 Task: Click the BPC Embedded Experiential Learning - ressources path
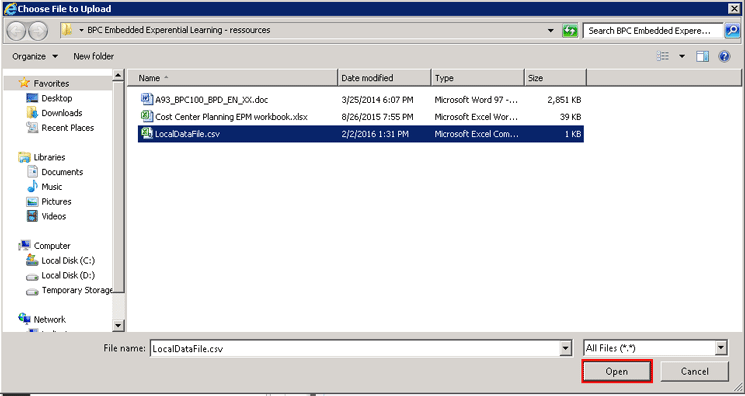(179, 30)
